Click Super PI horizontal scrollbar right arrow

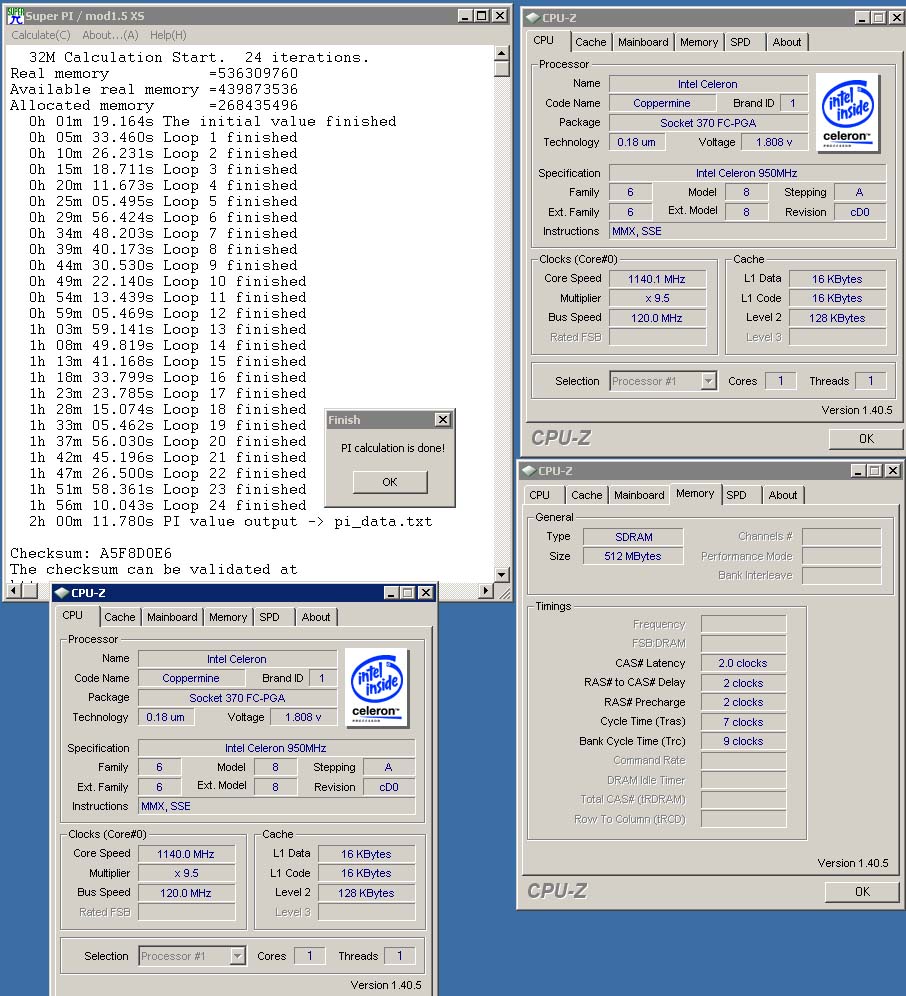click(486, 591)
